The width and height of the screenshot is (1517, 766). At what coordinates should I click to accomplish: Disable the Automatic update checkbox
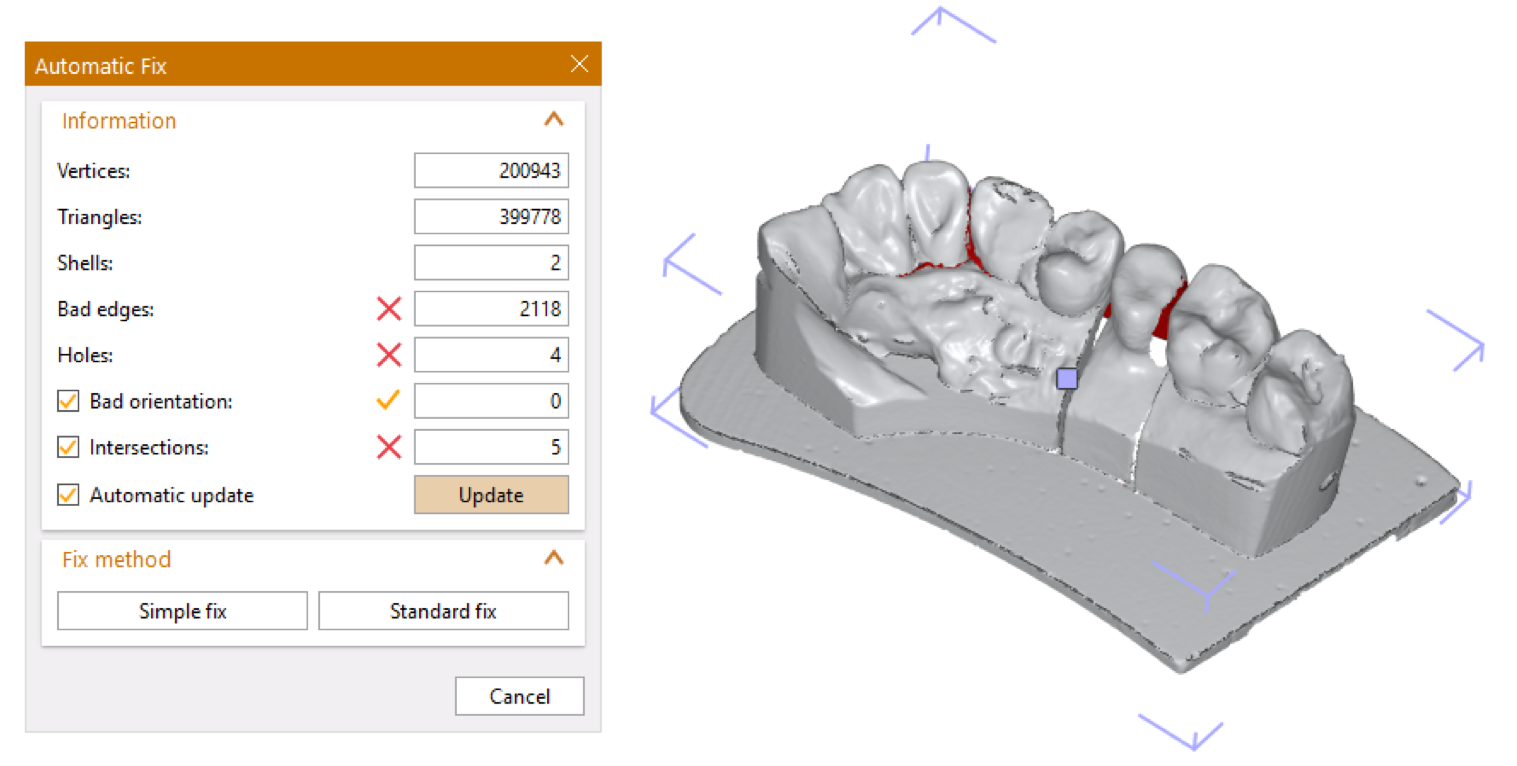coord(68,495)
